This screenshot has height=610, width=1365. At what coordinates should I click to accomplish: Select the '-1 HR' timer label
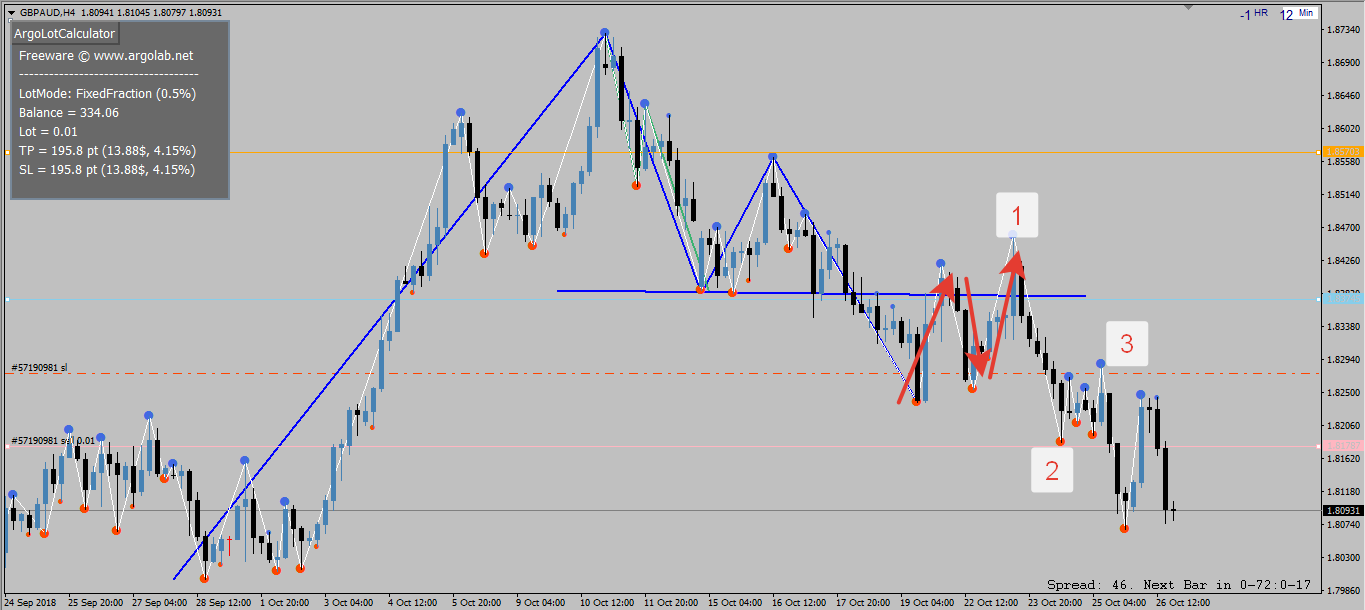point(1254,14)
